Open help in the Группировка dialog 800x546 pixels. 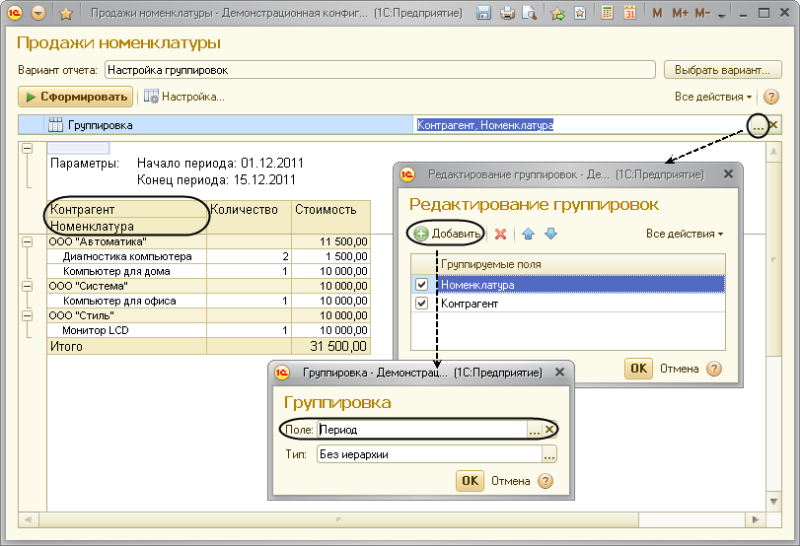(545, 481)
